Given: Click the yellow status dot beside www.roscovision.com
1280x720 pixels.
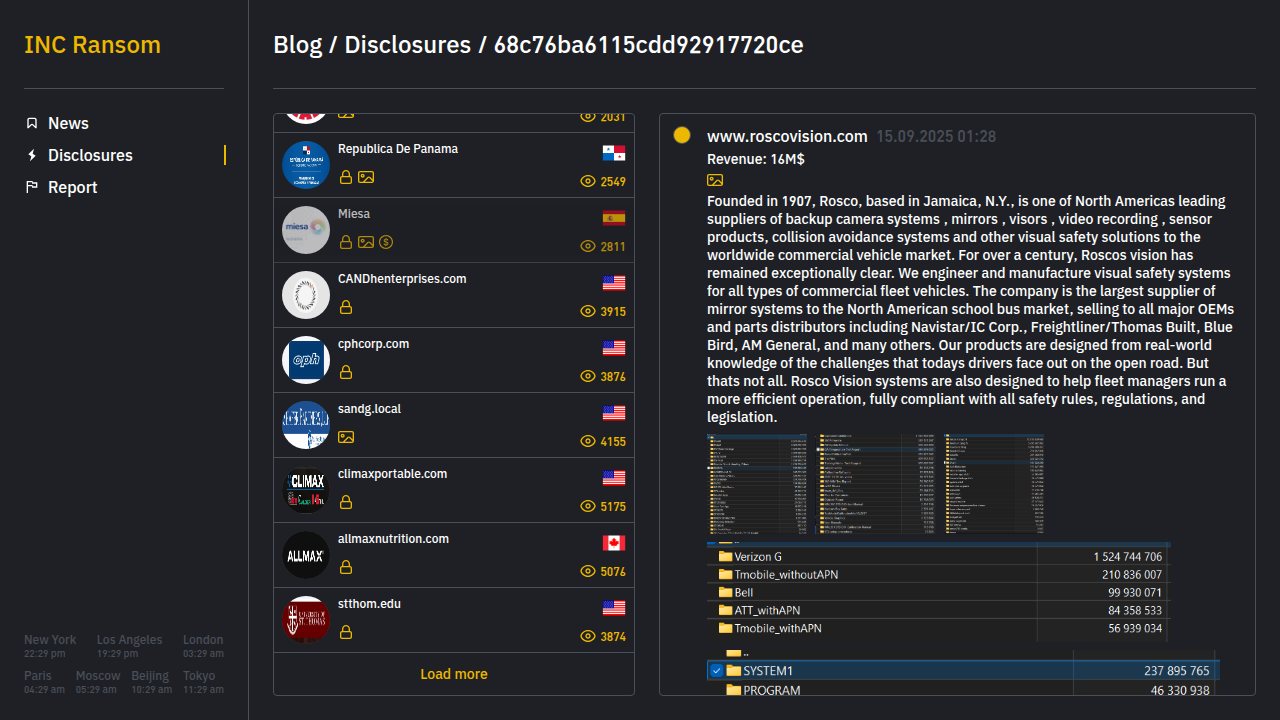Looking at the screenshot, I should point(682,135).
